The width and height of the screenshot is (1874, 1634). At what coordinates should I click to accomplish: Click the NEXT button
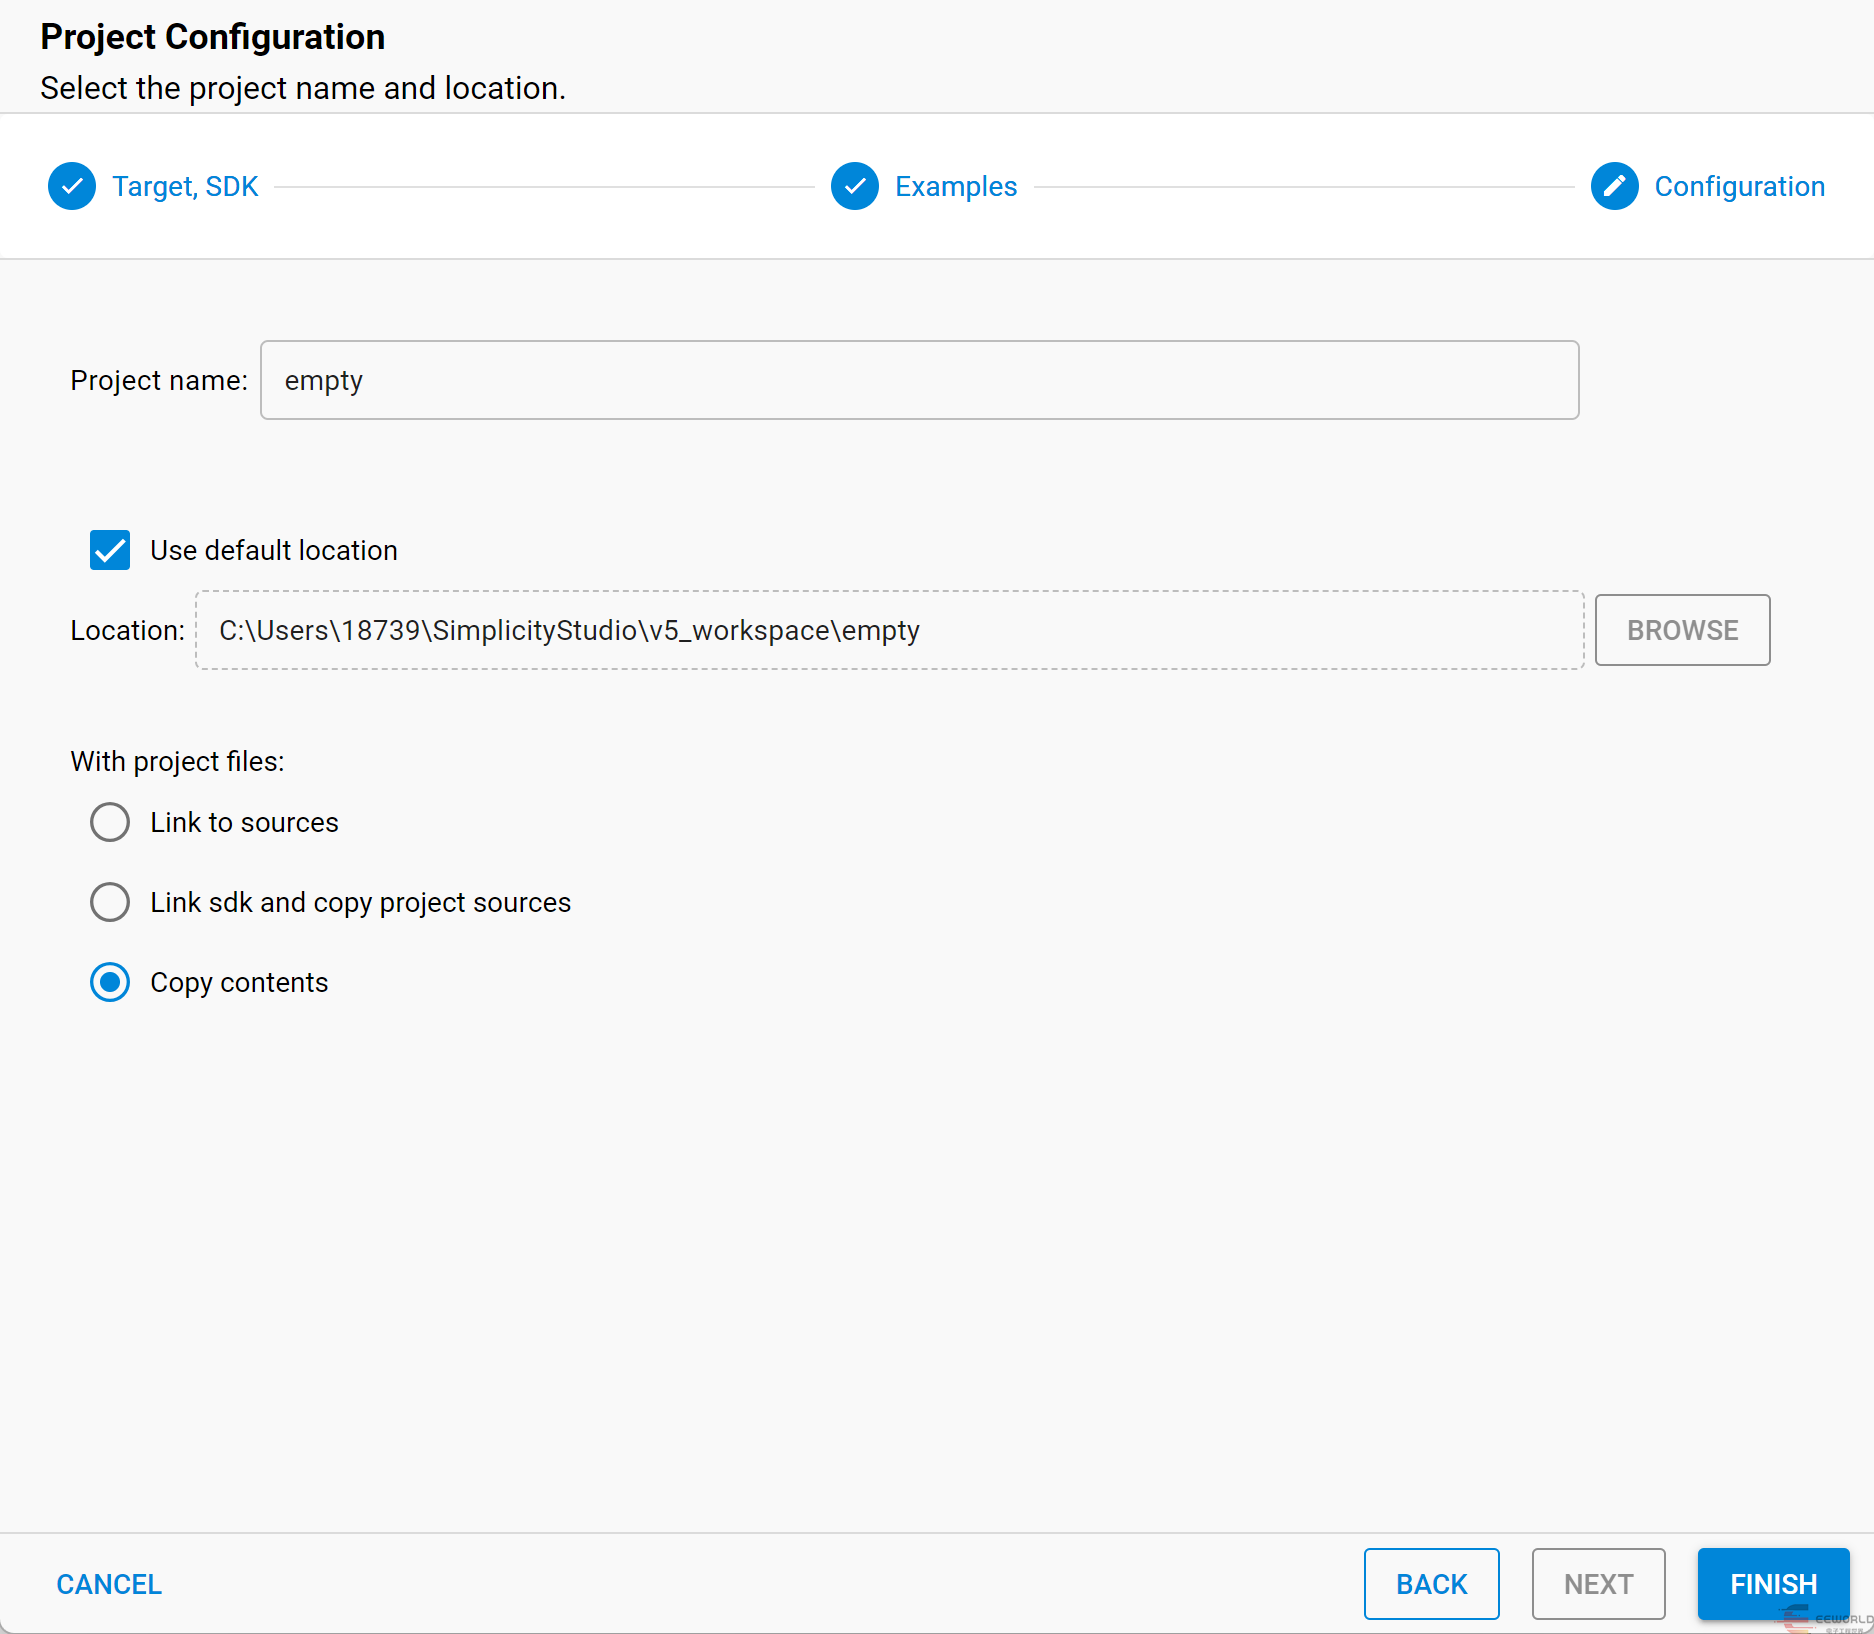1599,1584
